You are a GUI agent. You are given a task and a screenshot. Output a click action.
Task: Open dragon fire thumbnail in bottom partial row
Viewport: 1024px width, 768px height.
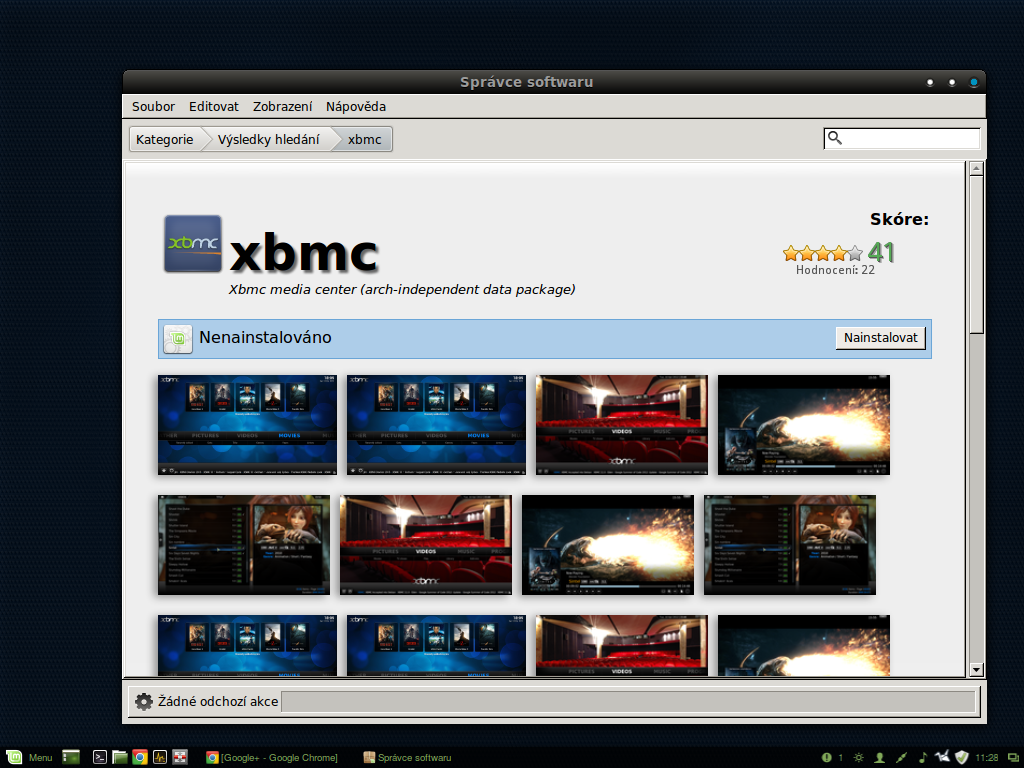(803, 645)
